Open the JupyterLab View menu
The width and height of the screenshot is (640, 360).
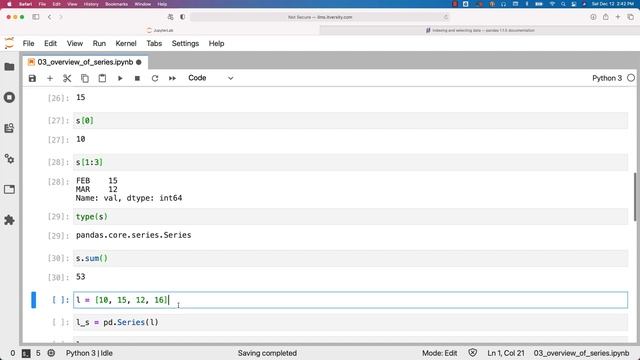75,44
